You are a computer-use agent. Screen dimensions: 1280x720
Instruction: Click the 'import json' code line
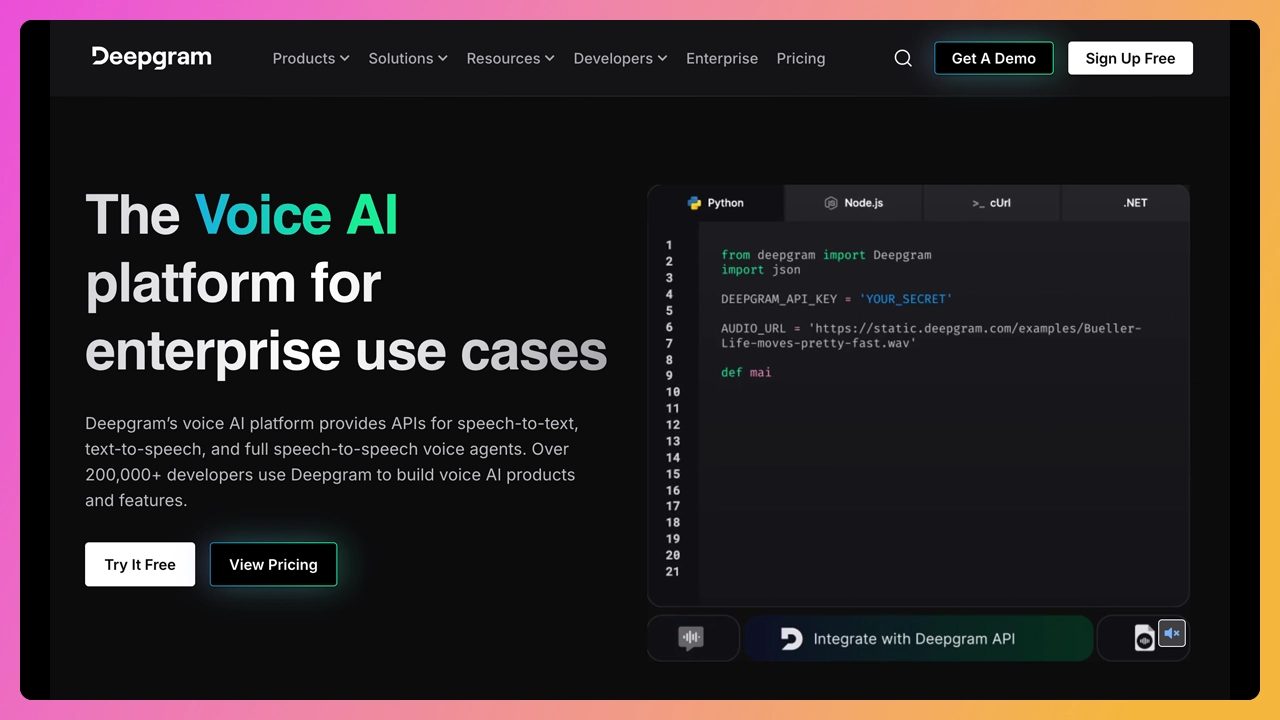coord(761,270)
